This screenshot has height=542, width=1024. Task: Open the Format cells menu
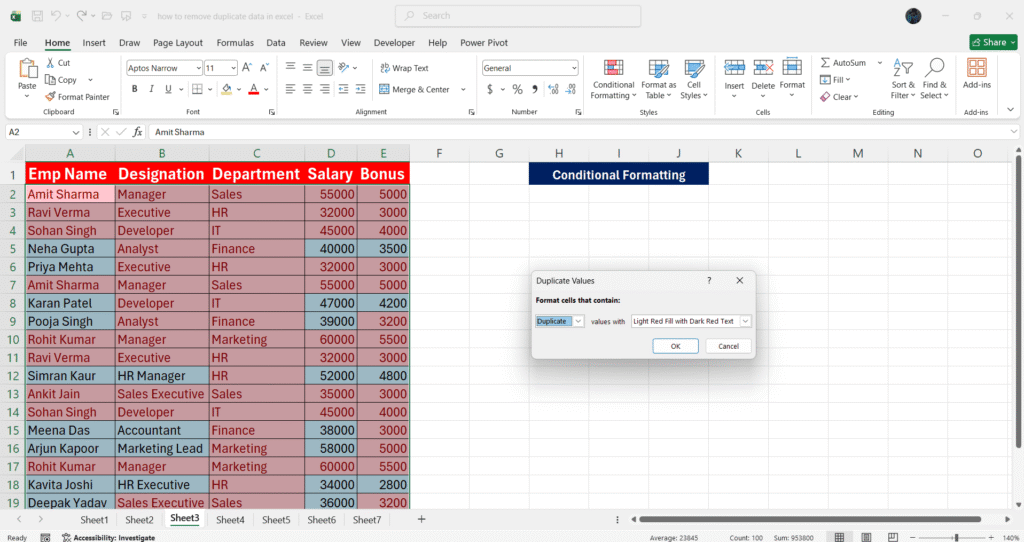[x=792, y=78]
